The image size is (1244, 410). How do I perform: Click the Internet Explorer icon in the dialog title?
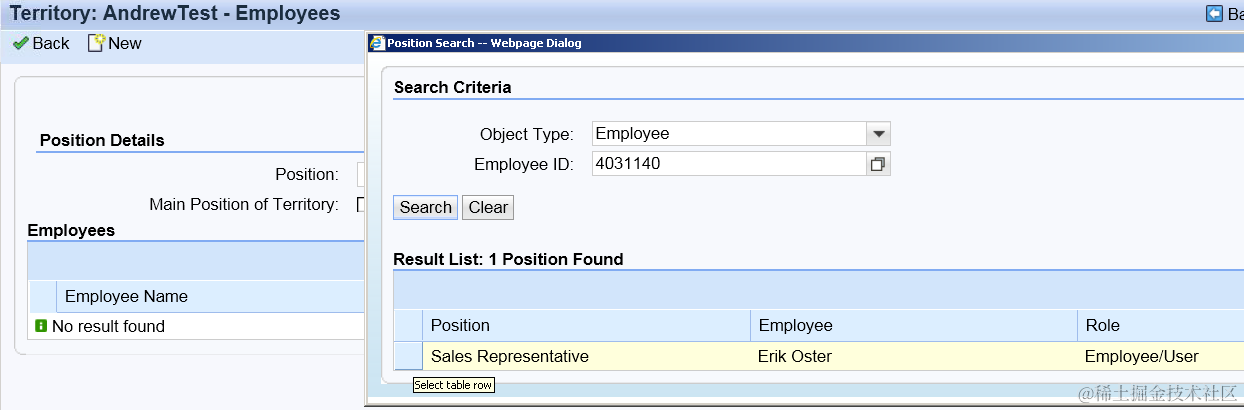coord(377,43)
